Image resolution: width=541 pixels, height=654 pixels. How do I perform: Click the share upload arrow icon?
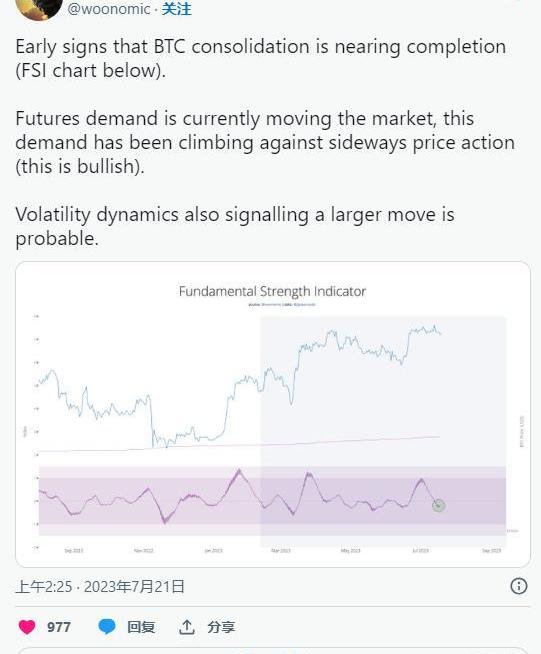[186, 627]
